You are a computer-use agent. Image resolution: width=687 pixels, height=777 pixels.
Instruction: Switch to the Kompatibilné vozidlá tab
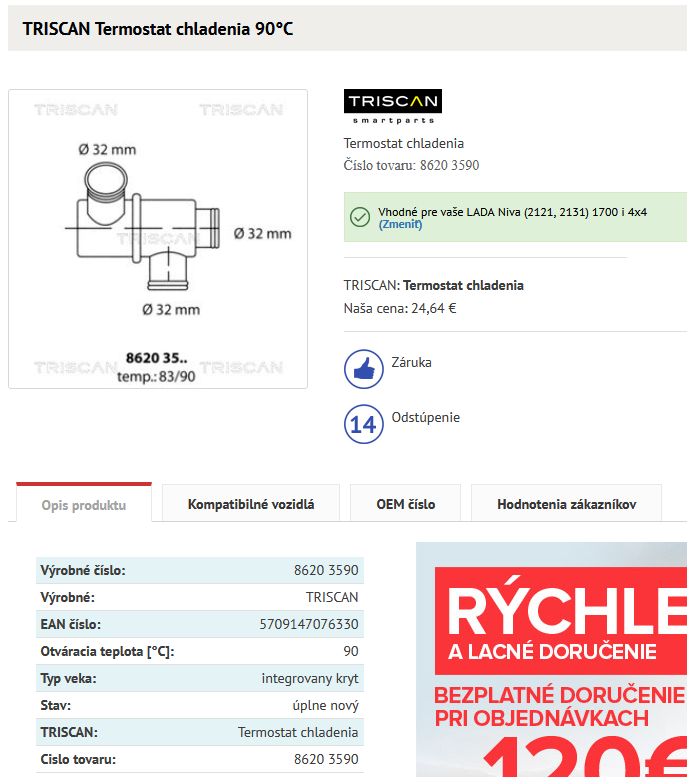tap(251, 504)
